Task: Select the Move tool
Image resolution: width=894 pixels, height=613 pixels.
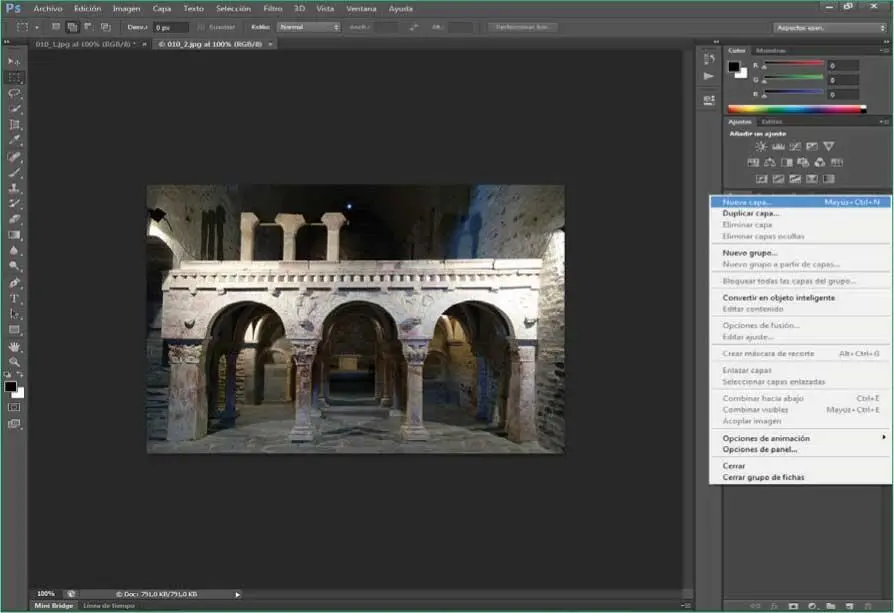Action: tap(15, 62)
